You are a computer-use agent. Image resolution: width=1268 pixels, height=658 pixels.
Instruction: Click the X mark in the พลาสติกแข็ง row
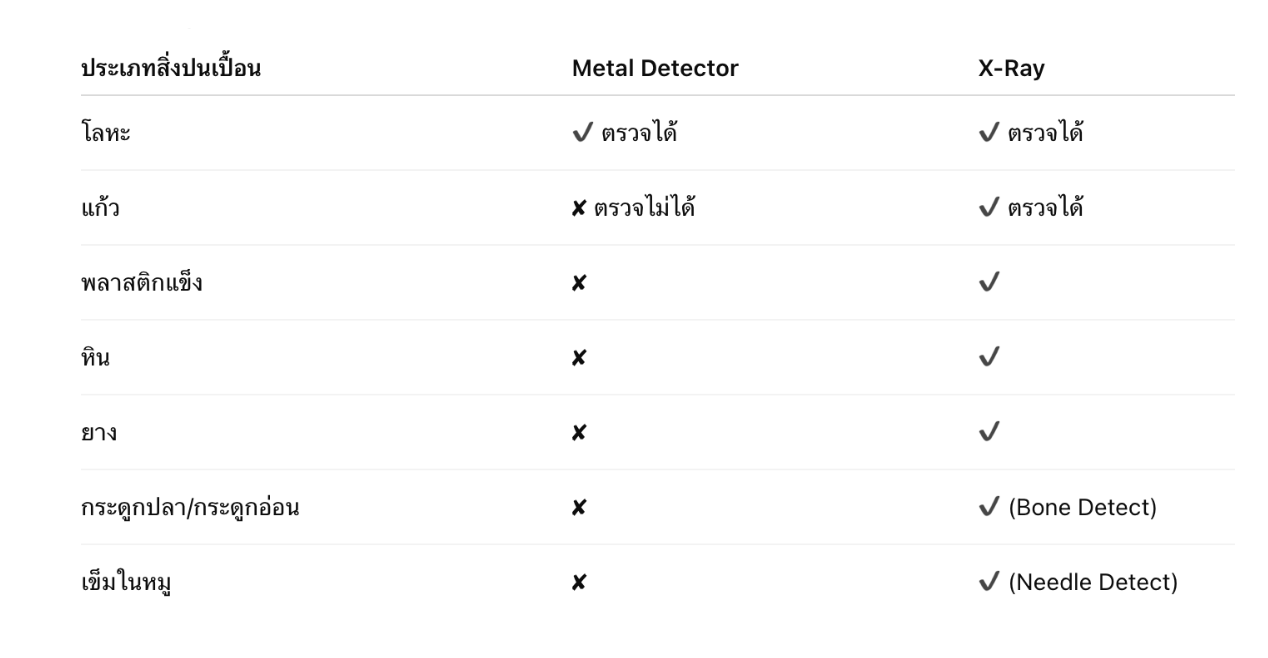point(579,283)
